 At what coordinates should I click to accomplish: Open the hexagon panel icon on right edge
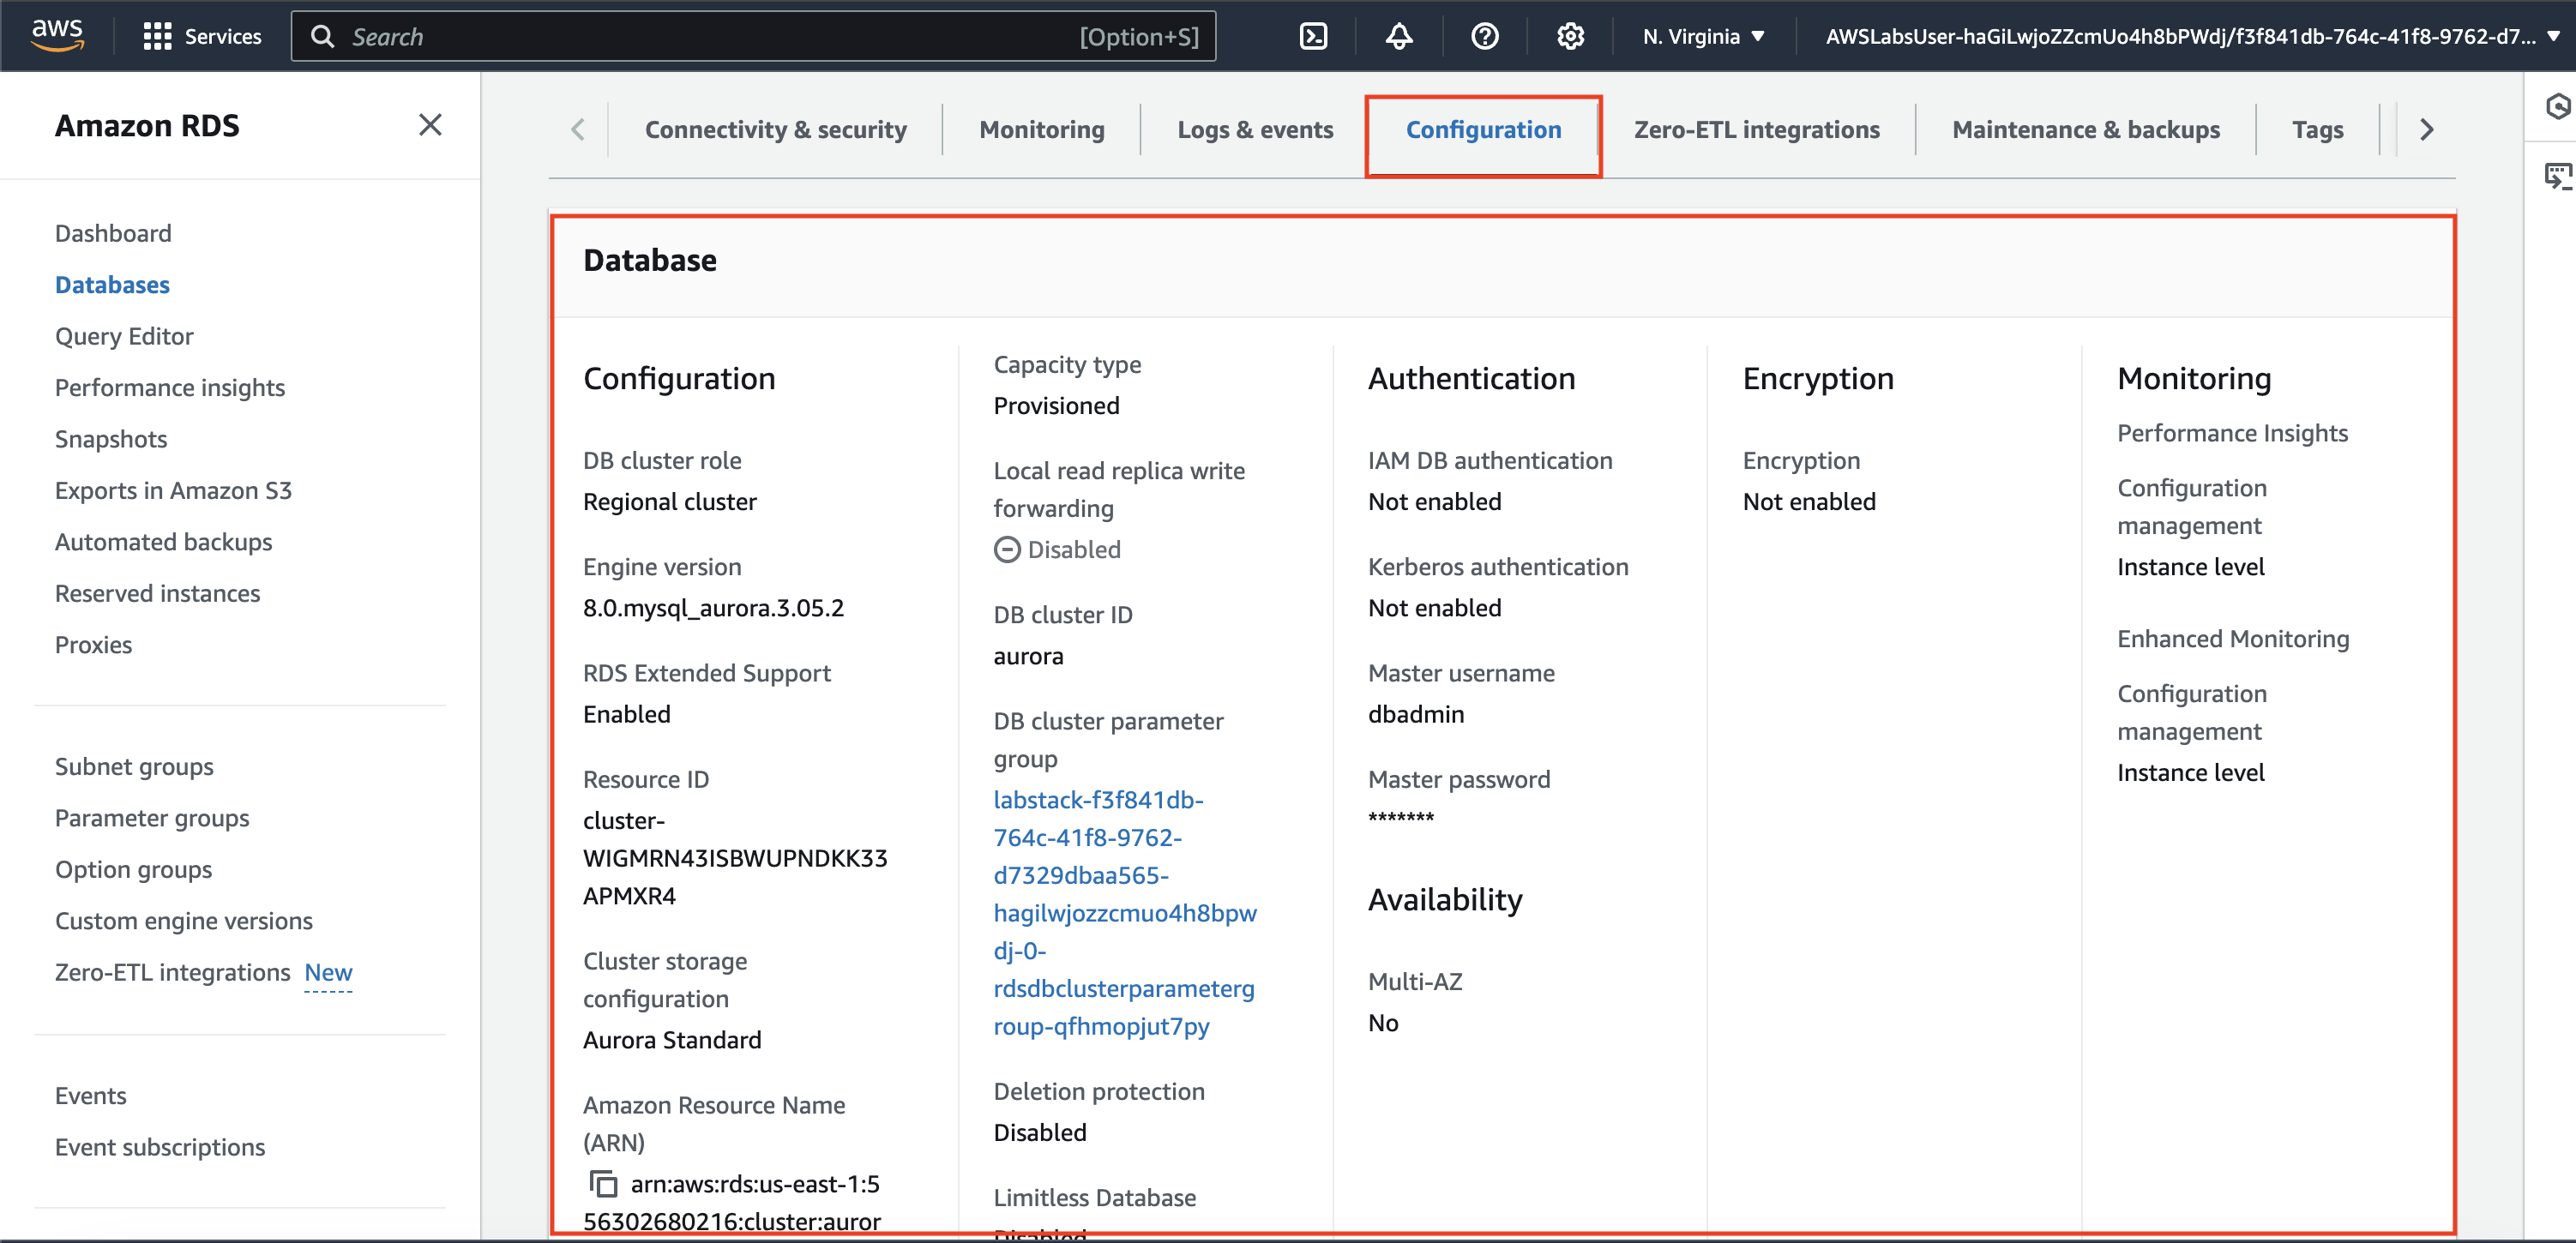pos(2557,106)
